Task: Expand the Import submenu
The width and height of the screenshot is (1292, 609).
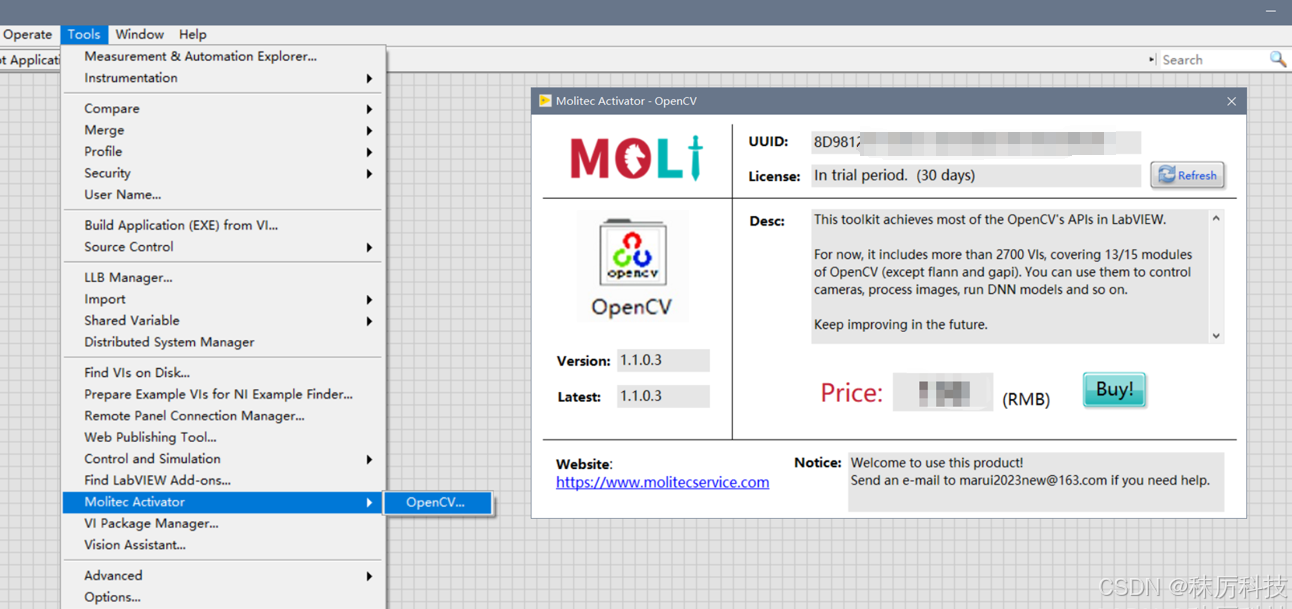Action: coord(223,299)
